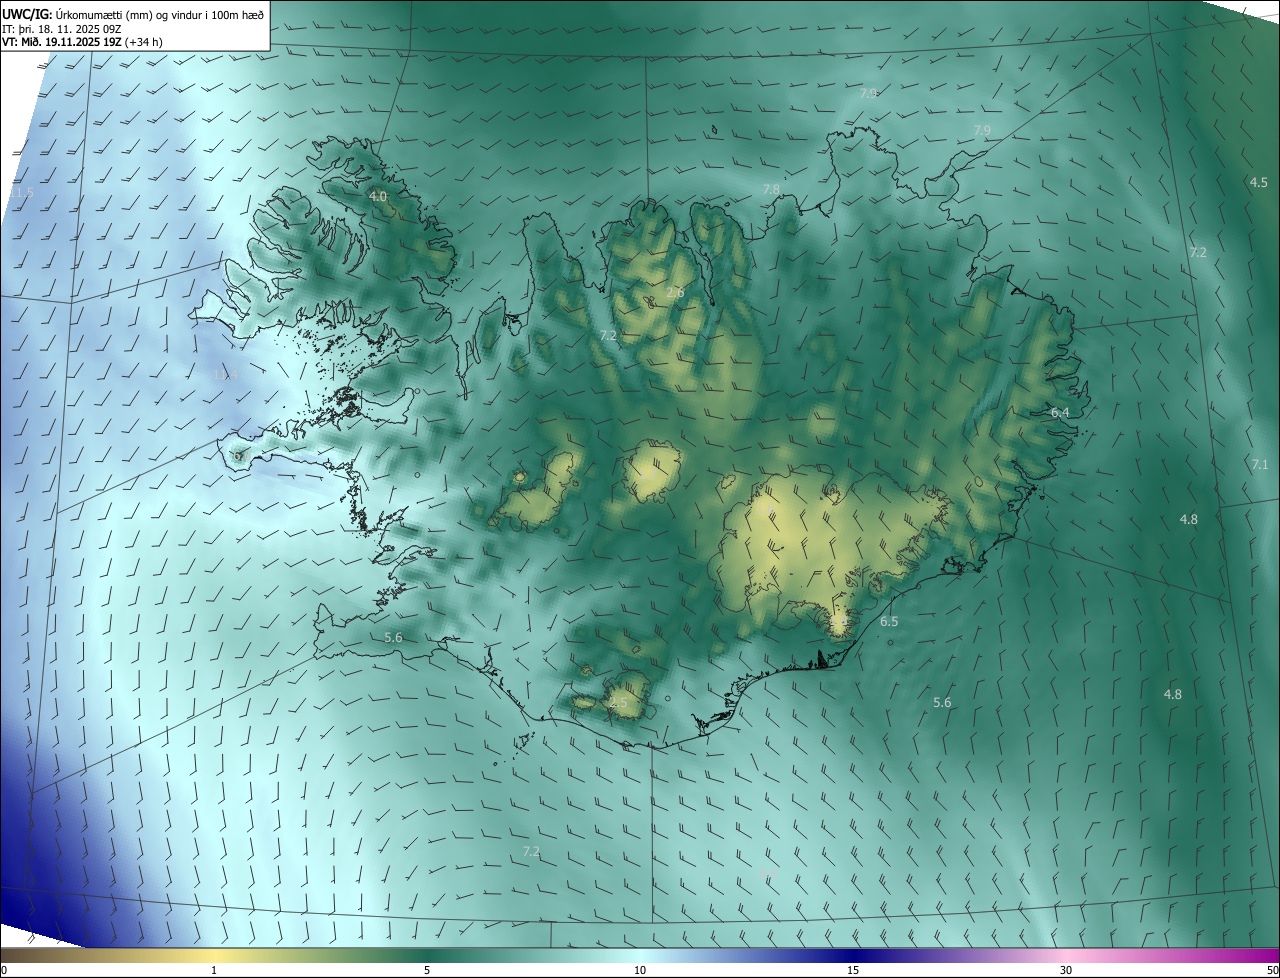Click the "VT: Mið. 19.11.2025 19Z (+34 h)" line
This screenshot has width=1280, height=978.
(x=82, y=42)
